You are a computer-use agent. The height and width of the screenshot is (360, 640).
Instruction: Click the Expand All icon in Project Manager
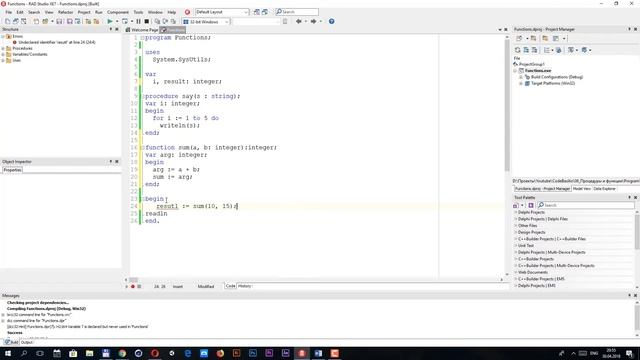click(526, 50)
